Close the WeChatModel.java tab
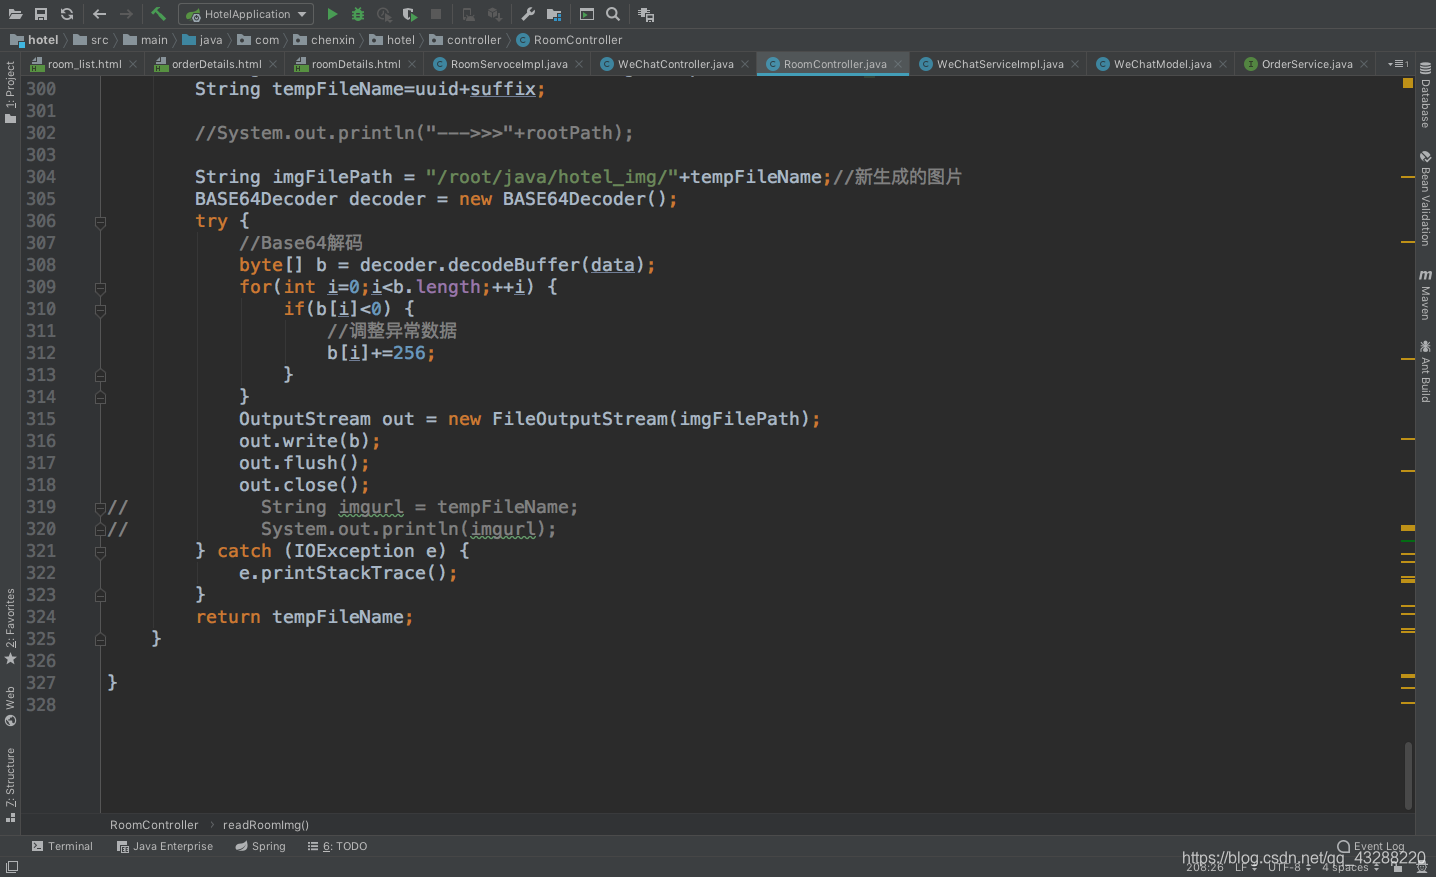Screen dimensions: 1436x877 [x=1223, y=64]
